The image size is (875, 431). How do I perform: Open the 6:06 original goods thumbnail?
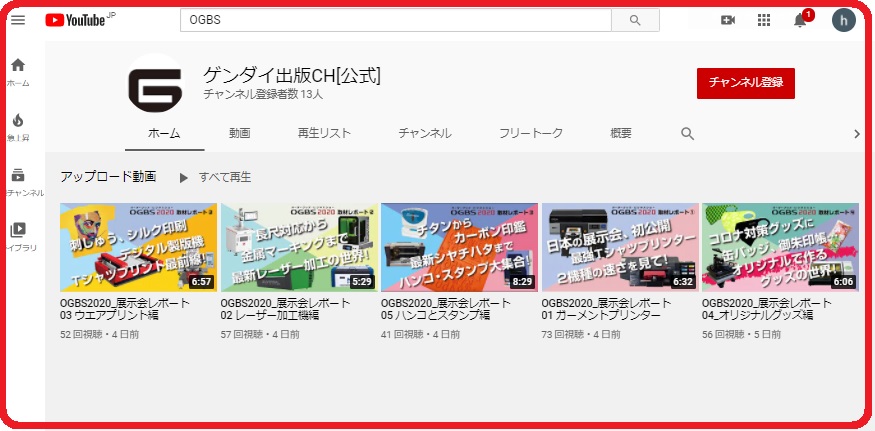click(x=780, y=247)
